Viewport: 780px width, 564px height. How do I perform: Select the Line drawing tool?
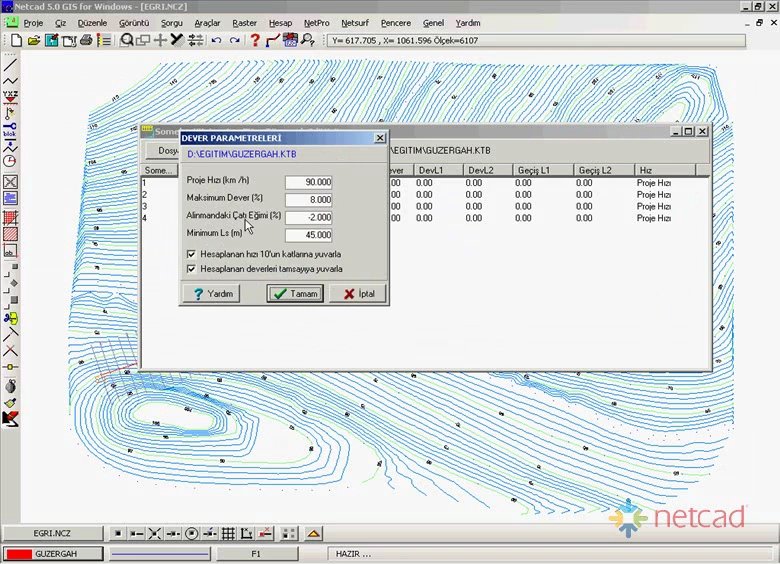coord(10,65)
